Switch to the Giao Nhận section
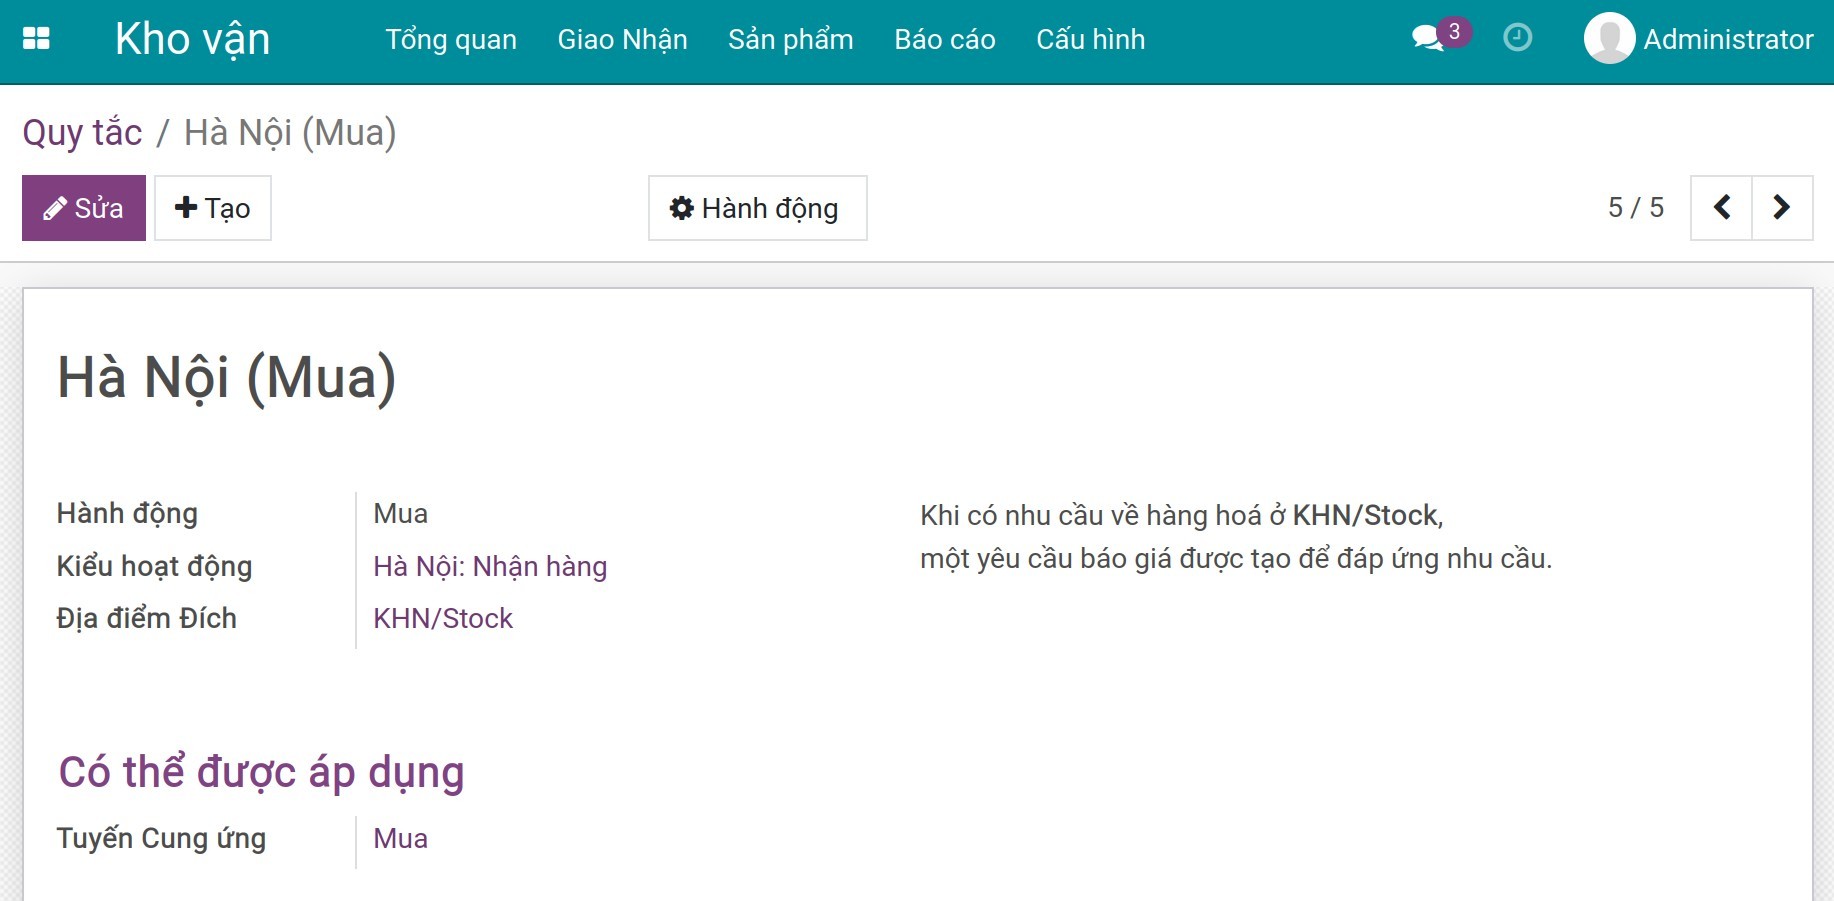 622,40
